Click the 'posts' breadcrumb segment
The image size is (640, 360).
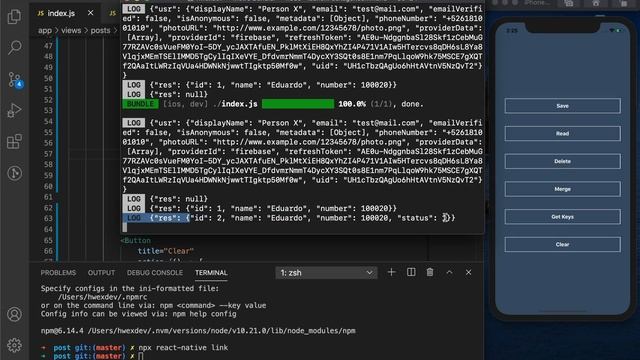tap(100, 31)
